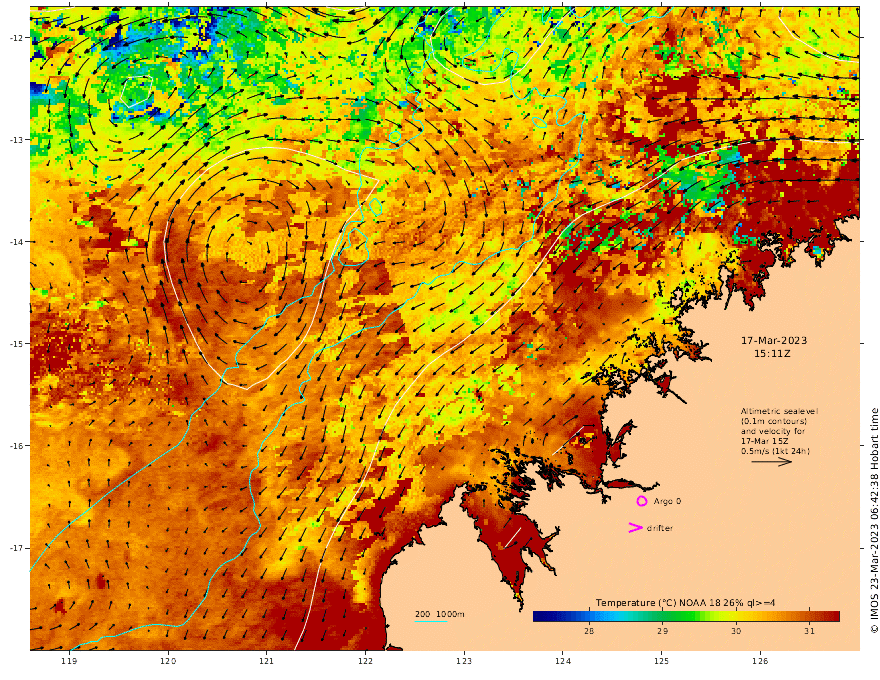Click the vertical IMOS copyright timestamp text

click(874, 521)
